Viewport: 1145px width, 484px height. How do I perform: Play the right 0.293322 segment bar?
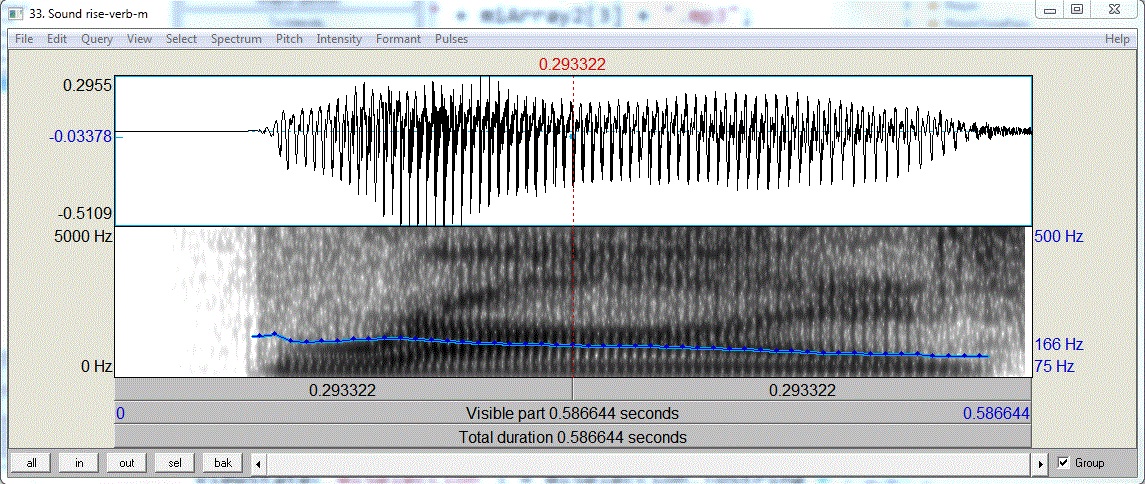coord(802,390)
